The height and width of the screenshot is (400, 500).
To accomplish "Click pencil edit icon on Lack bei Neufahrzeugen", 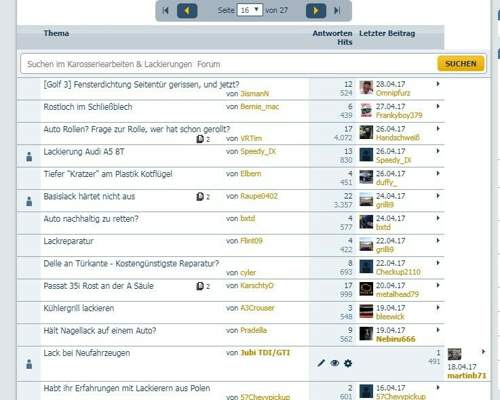I will (x=321, y=363).
